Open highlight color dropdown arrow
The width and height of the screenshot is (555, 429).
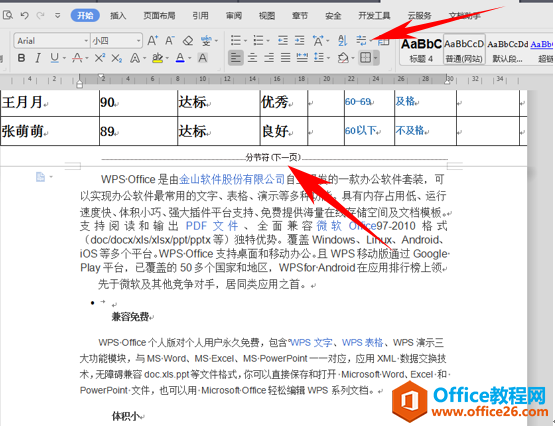167,58
